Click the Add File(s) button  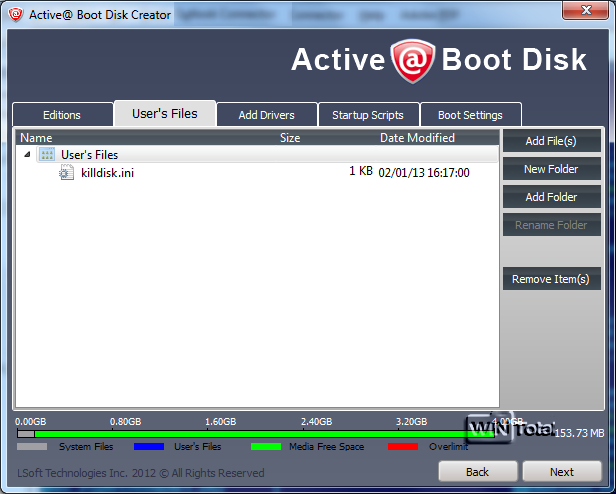click(x=552, y=141)
